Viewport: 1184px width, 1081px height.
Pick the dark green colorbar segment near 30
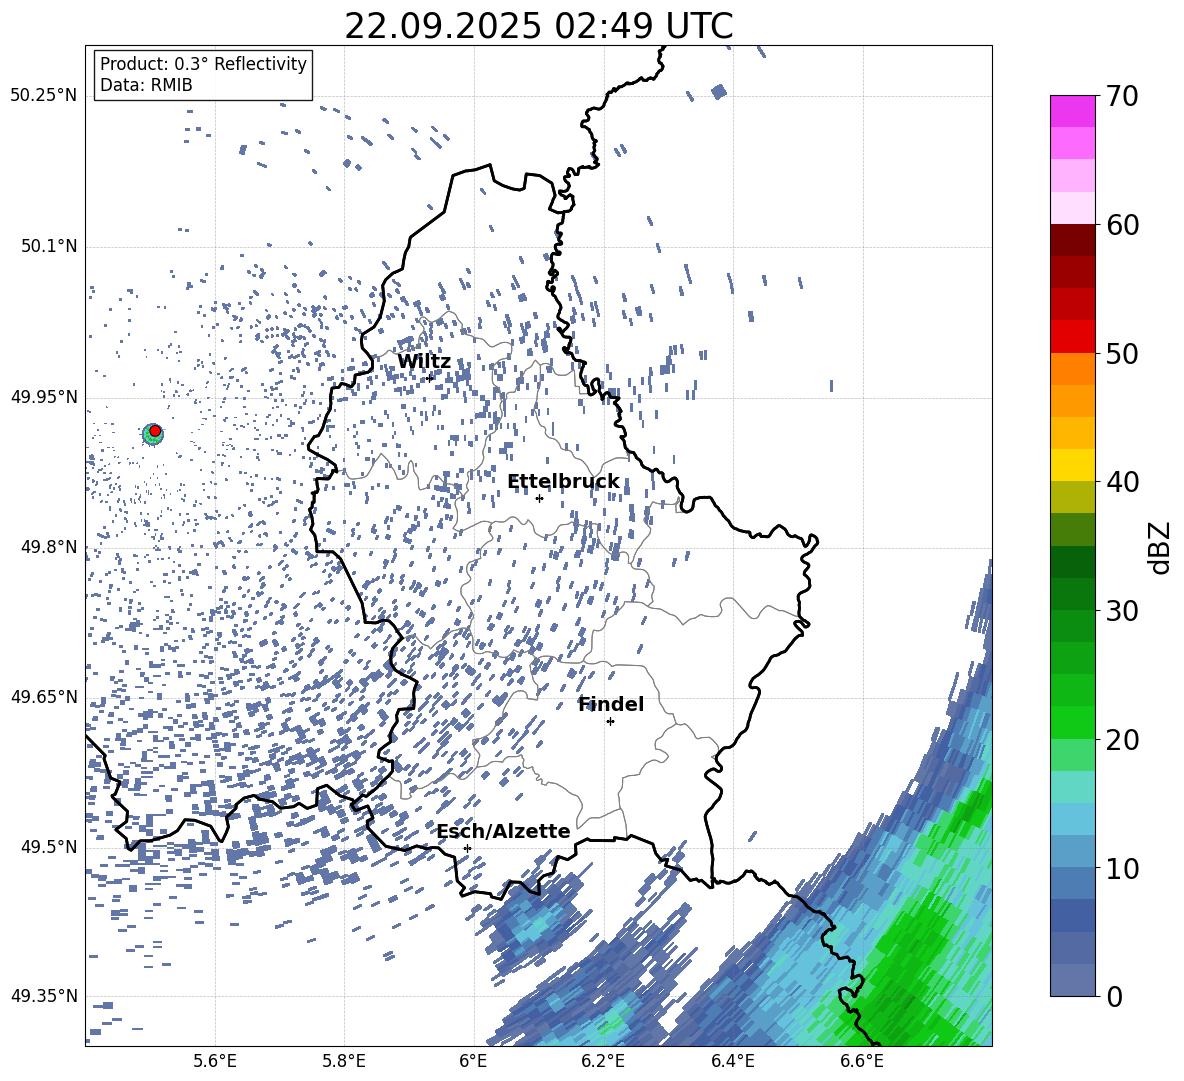click(1072, 594)
